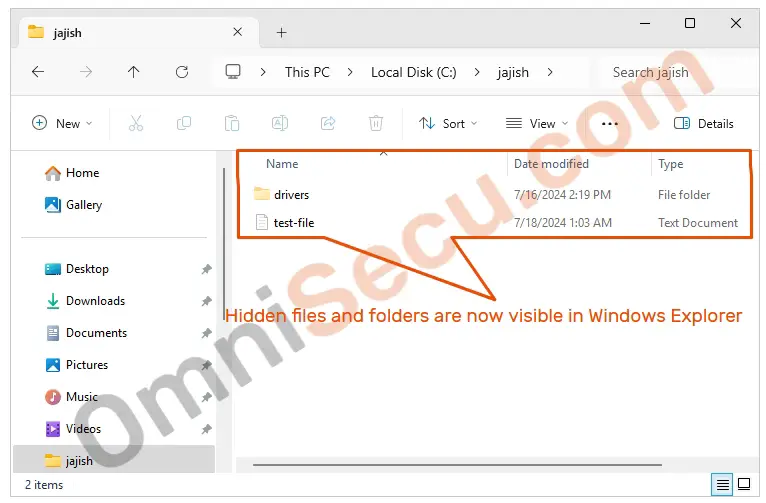766x503 pixels.
Task: Add a new Explorer tab
Action: [x=281, y=33]
